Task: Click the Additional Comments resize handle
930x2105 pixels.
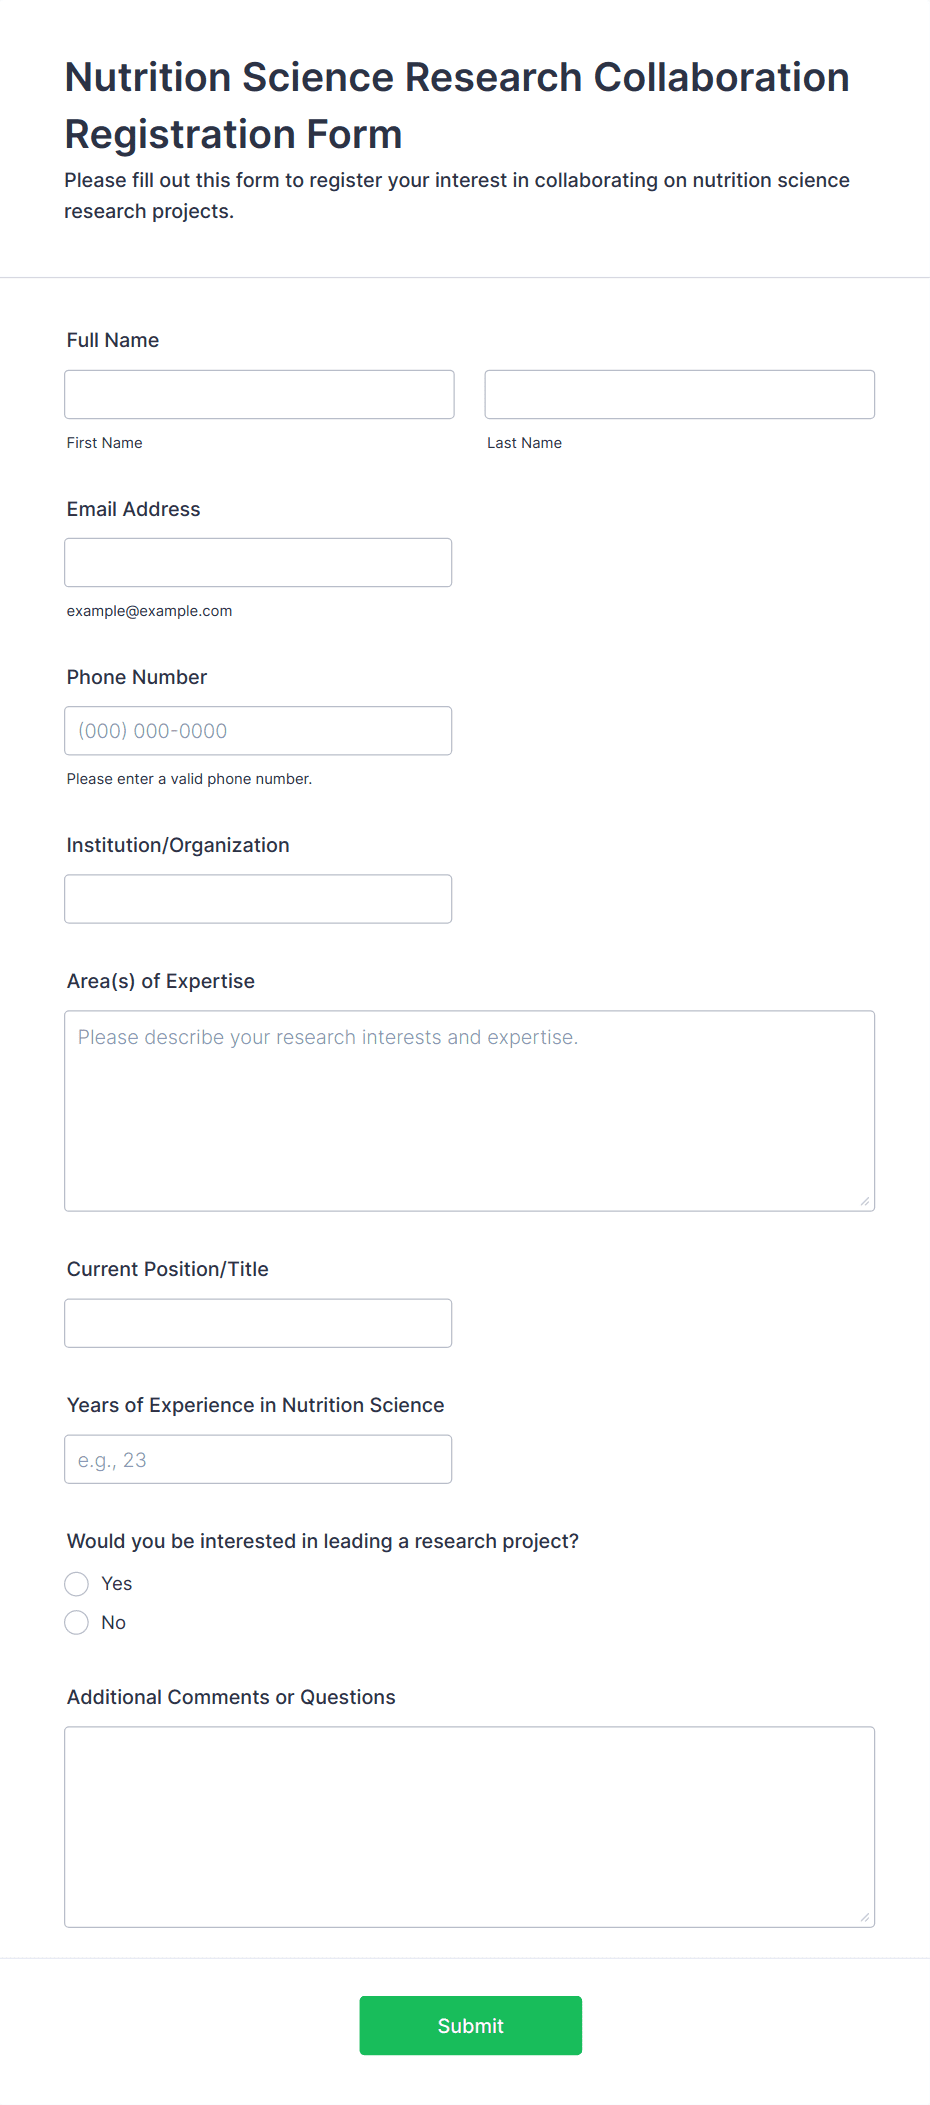Action: point(865,1917)
